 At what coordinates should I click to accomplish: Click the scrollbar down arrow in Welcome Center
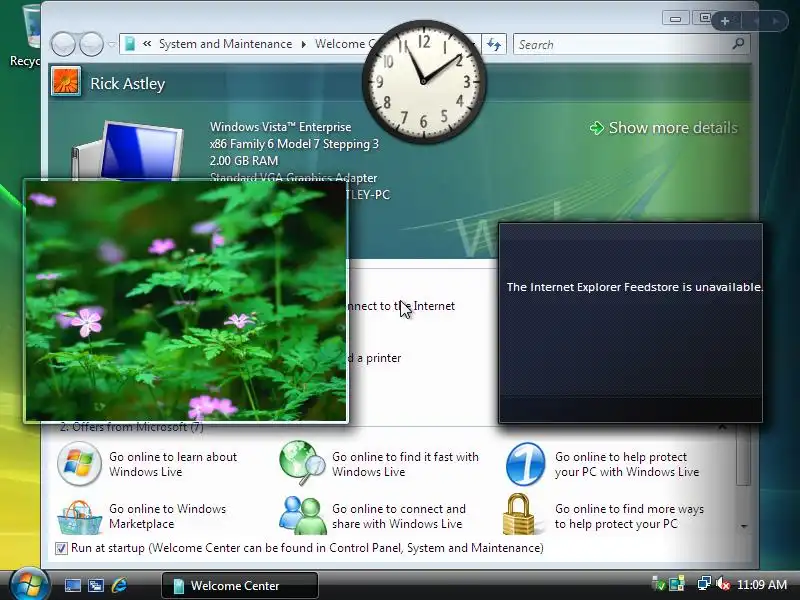743,526
